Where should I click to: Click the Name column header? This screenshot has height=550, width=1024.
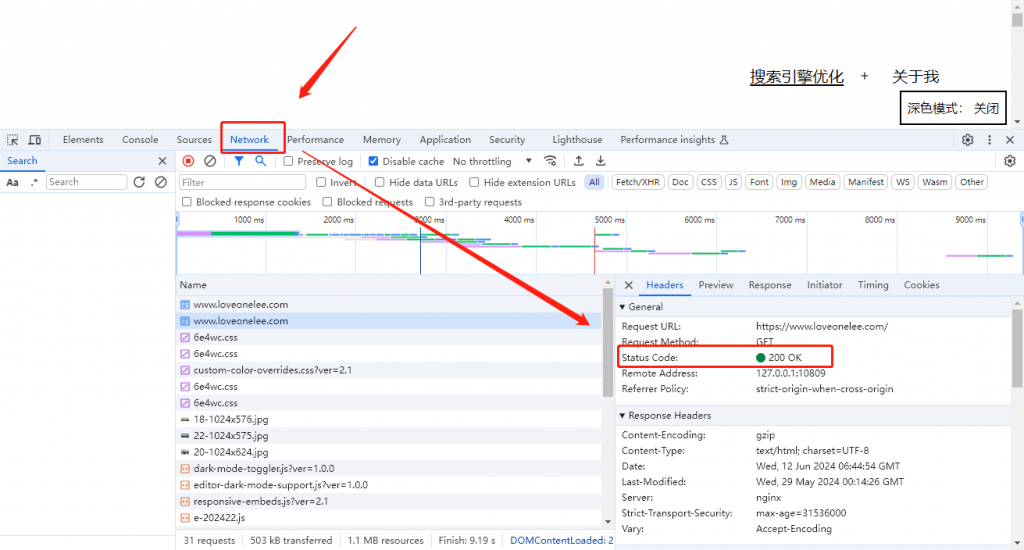click(x=390, y=285)
